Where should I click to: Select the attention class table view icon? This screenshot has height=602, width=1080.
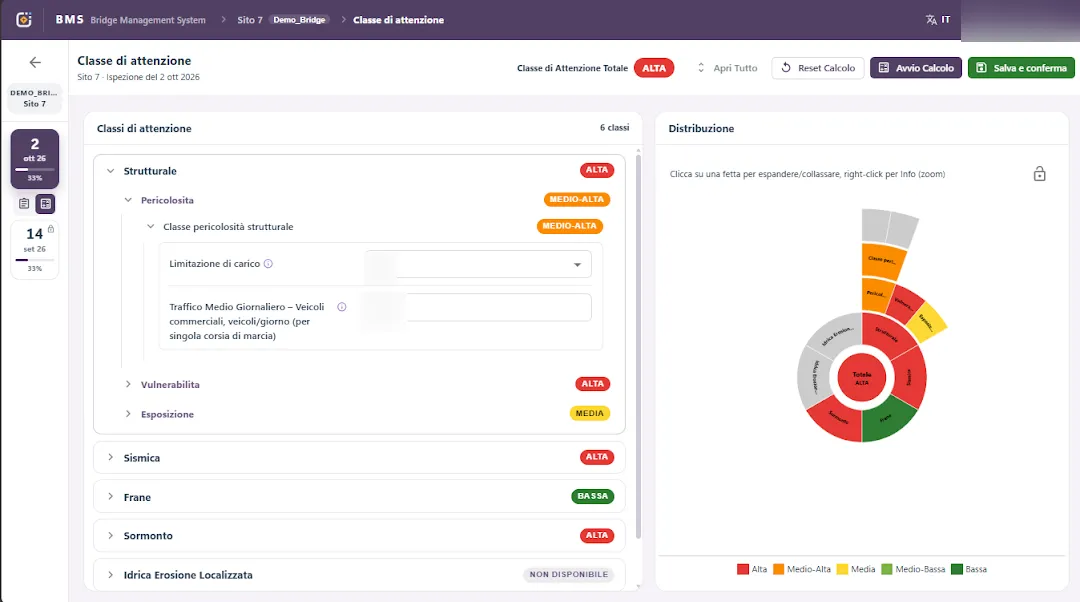point(45,203)
